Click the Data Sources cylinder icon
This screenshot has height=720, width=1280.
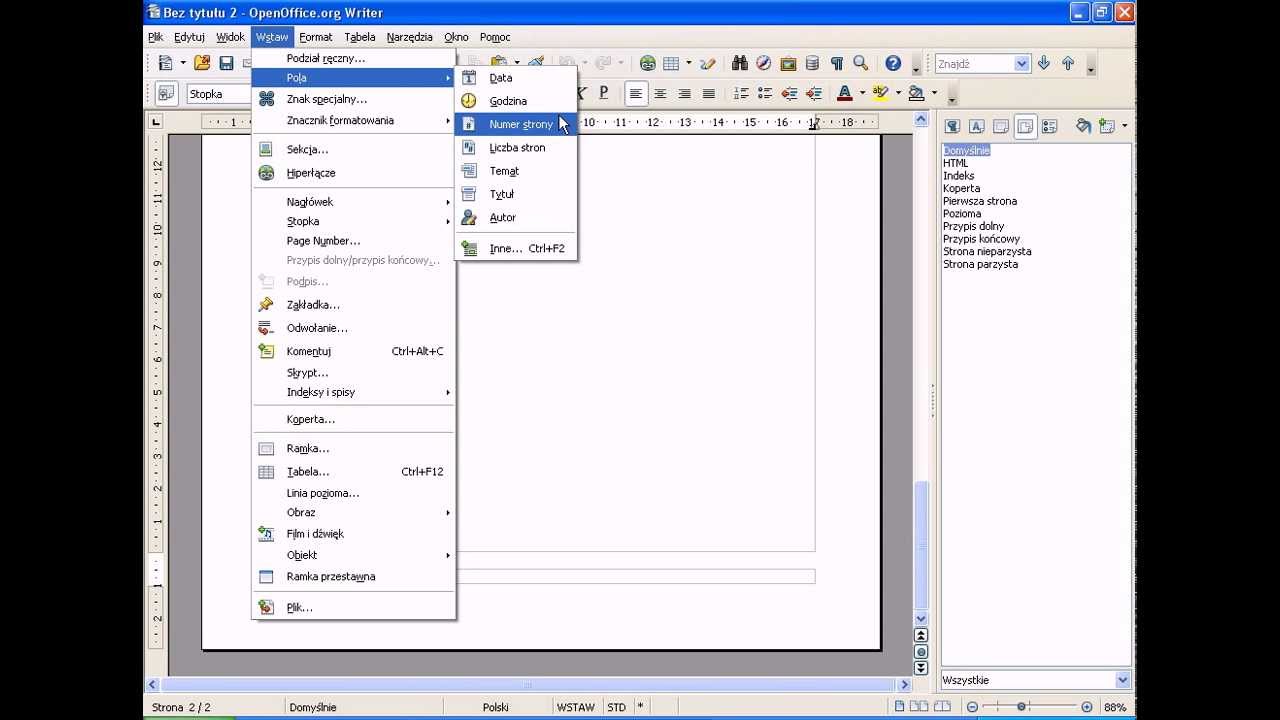(812, 63)
